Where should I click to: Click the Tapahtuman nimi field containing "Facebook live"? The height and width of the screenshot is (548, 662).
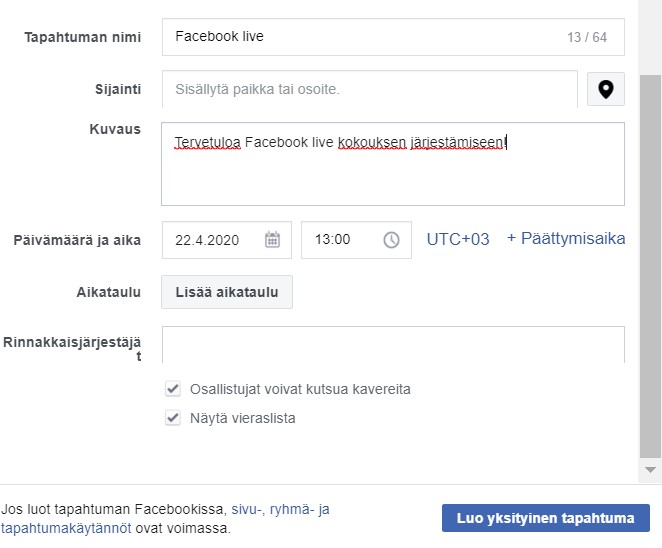click(x=360, y=37)
